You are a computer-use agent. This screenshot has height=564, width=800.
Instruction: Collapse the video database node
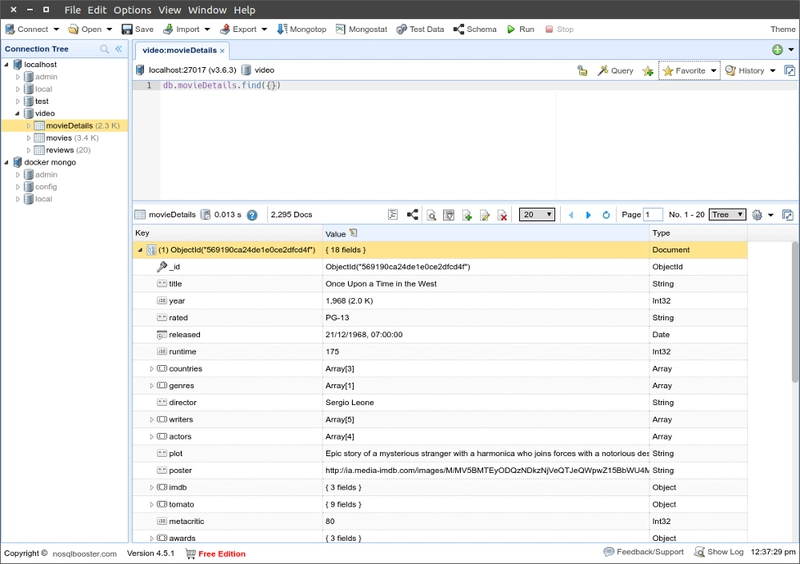pyautogui.click(x=17, y=113)
